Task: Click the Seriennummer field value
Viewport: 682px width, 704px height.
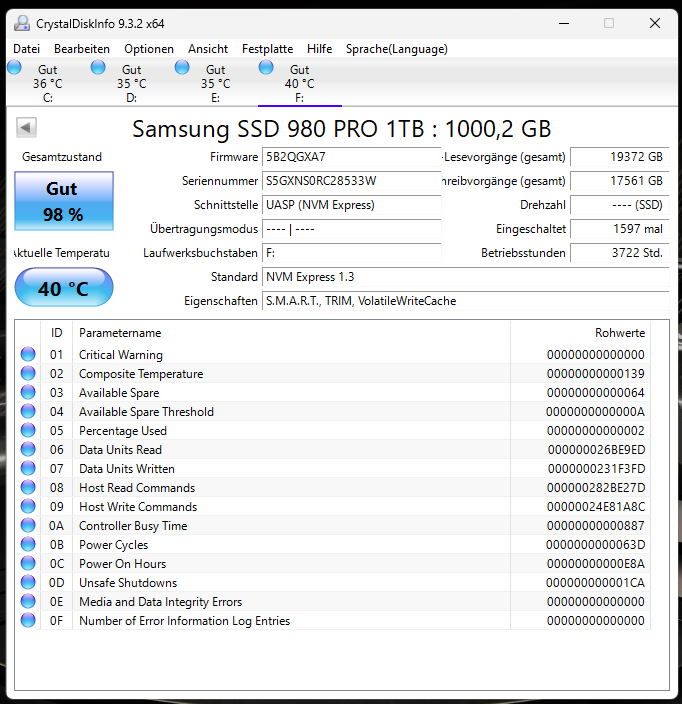Action: click(351, 180)
